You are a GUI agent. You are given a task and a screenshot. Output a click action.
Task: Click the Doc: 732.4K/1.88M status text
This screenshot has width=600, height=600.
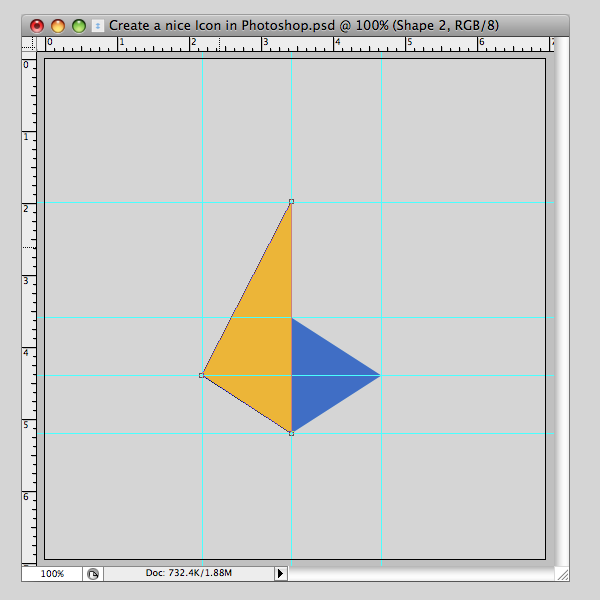click(189, 573)
